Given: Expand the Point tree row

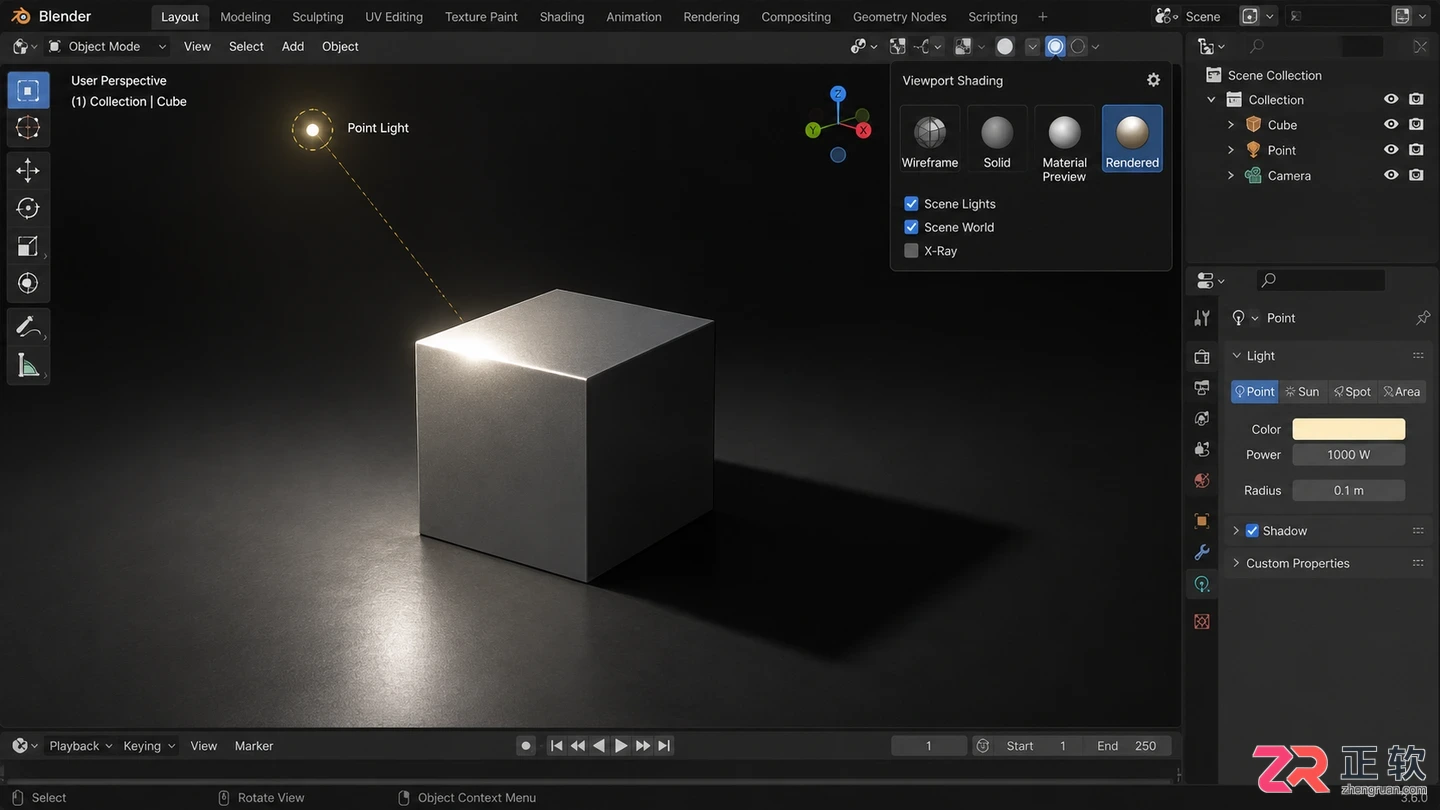Looking at the screenshot, I should 1231,150.
